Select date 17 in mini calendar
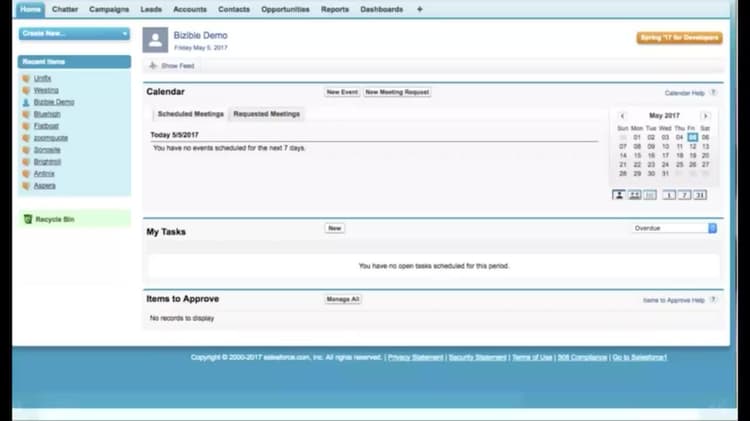This screenshot has height=421, width=750. 665,155
